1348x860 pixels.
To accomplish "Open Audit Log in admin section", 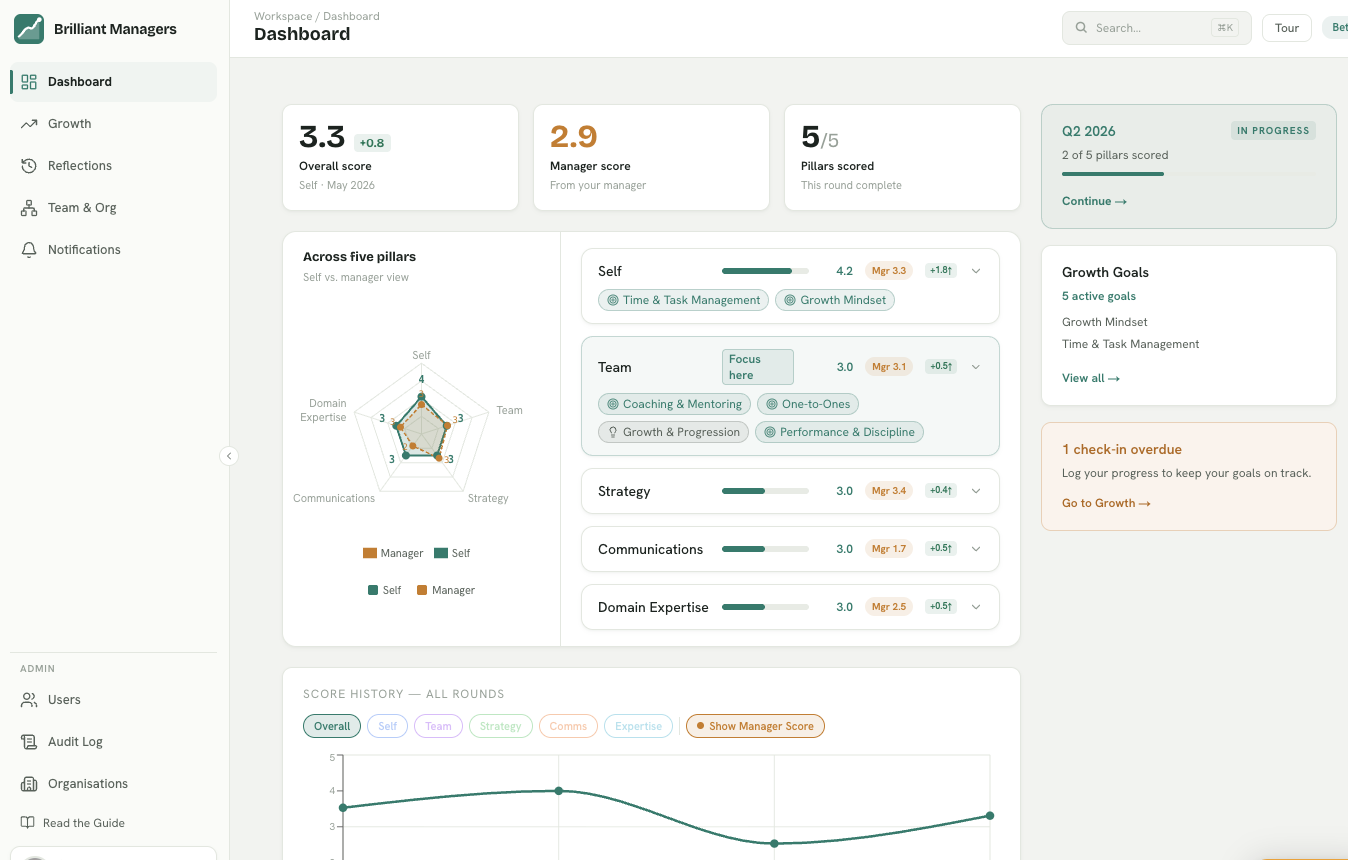I will 113,742.
